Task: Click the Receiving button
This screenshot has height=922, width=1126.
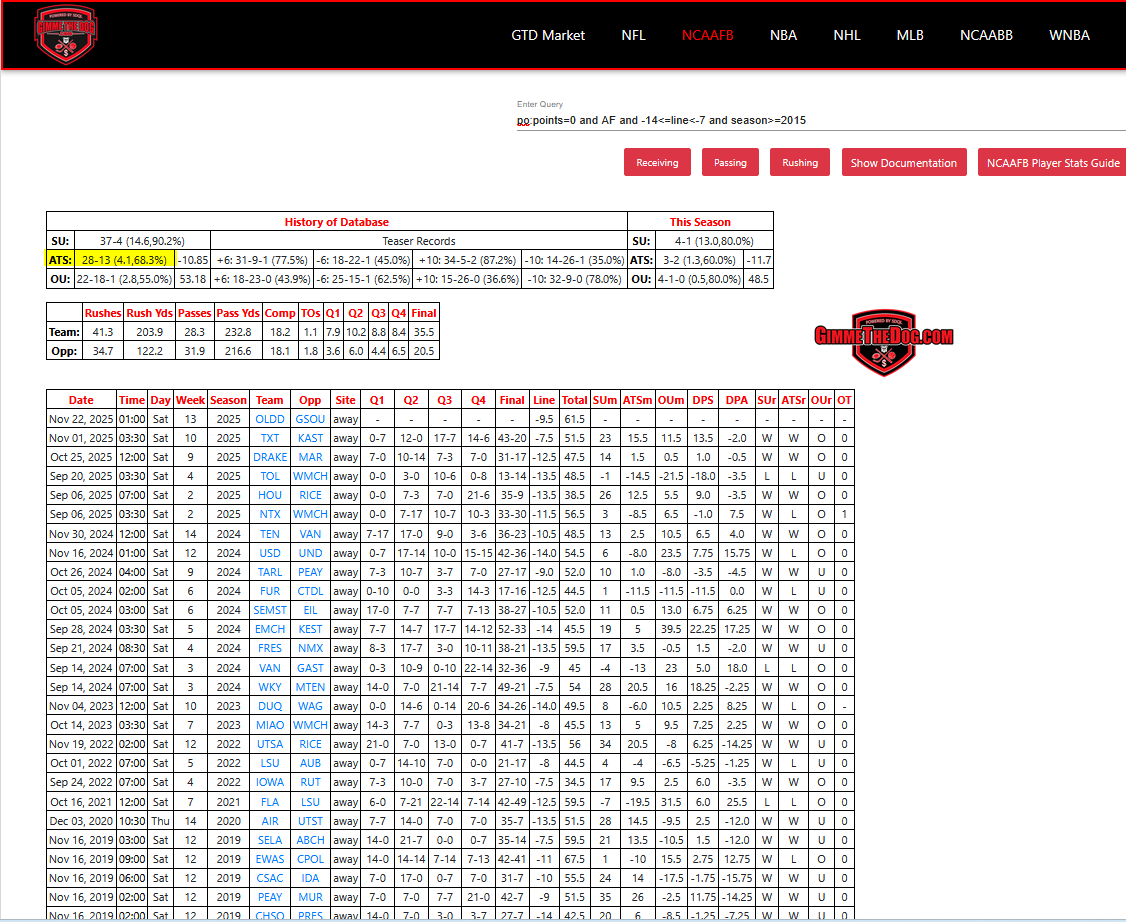Action: (x=657, y=162)
